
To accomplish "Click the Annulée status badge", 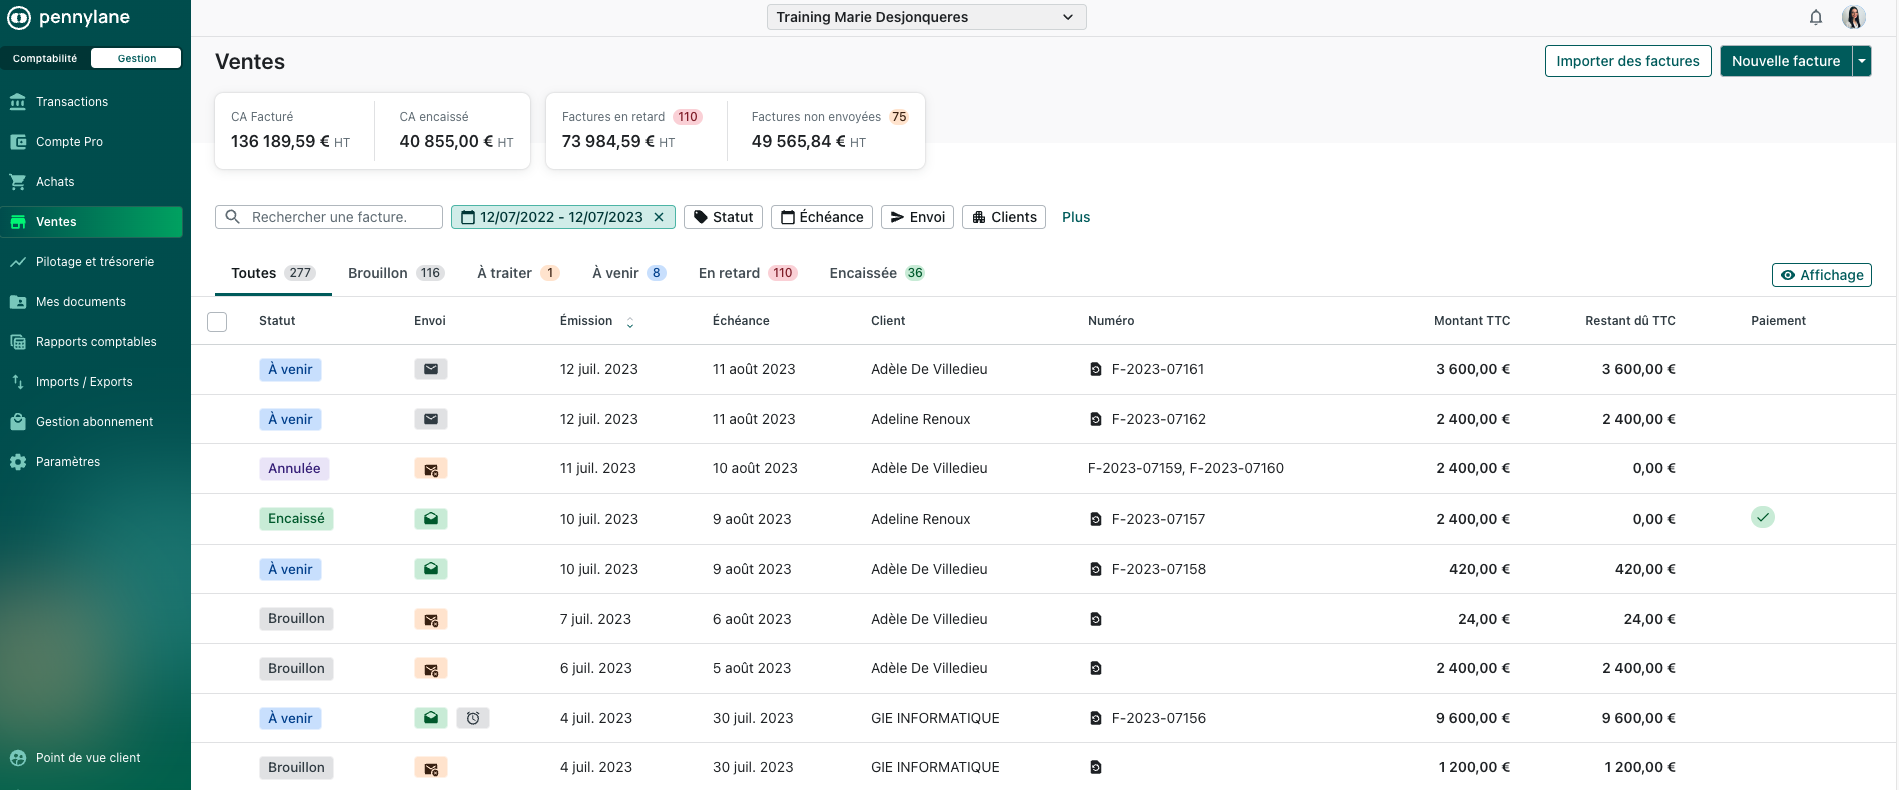I will pos(294,468).
